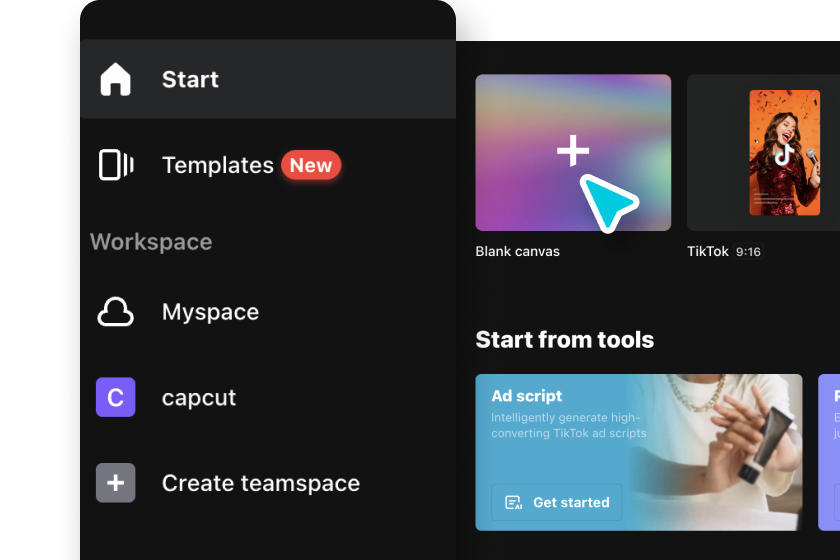
Task: Open the capcut workspace
Action: [x=268, y=397]
